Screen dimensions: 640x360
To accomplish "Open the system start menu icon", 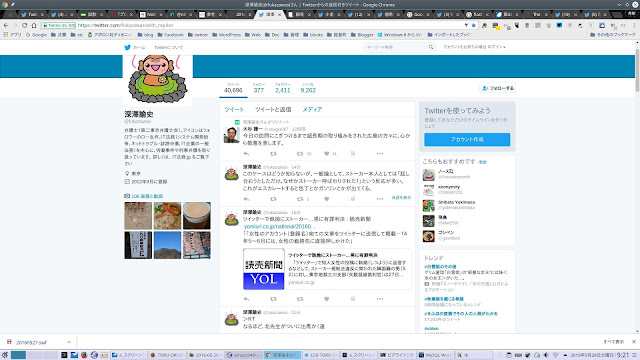I will point(5,355).
